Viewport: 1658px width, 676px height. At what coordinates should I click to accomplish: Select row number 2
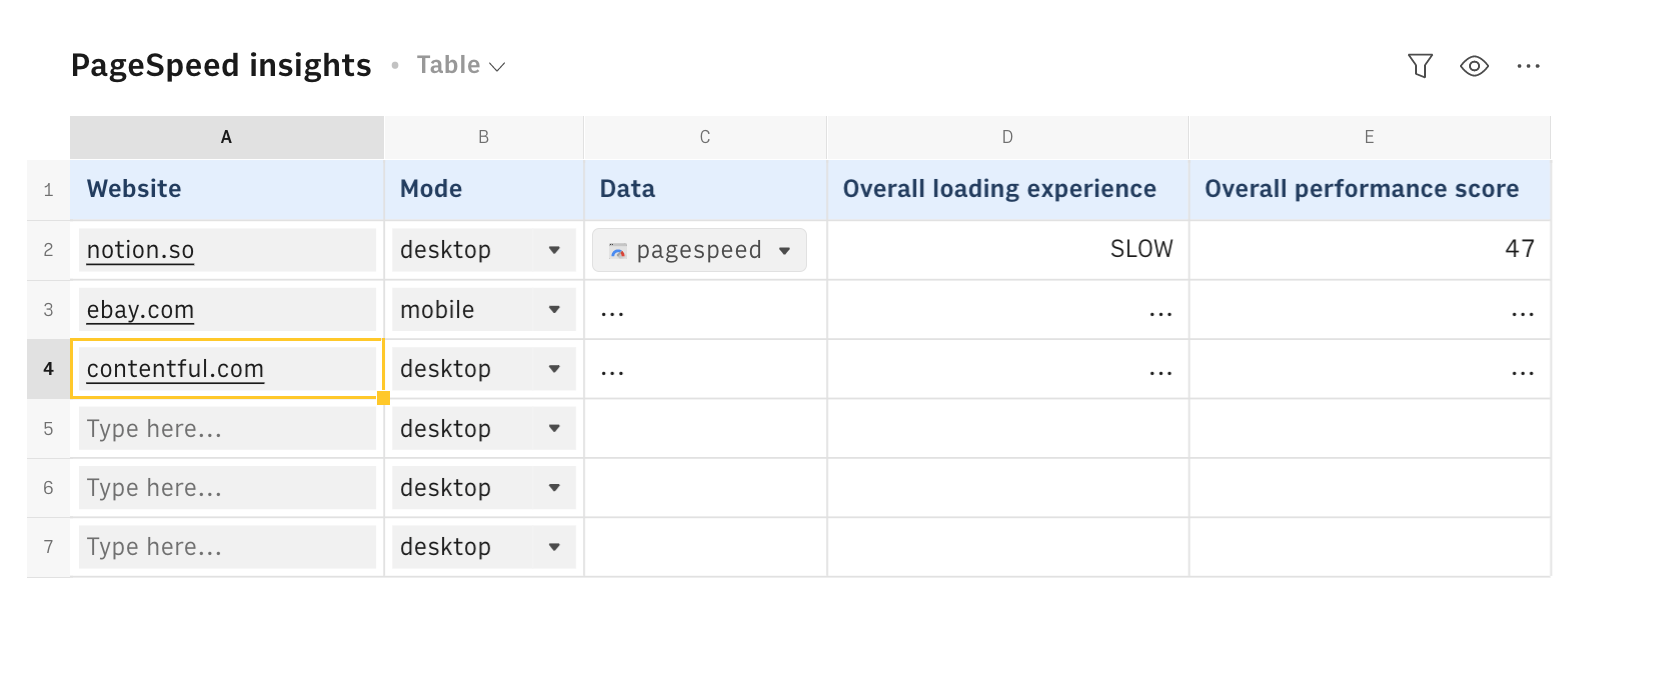pos(48,250)
